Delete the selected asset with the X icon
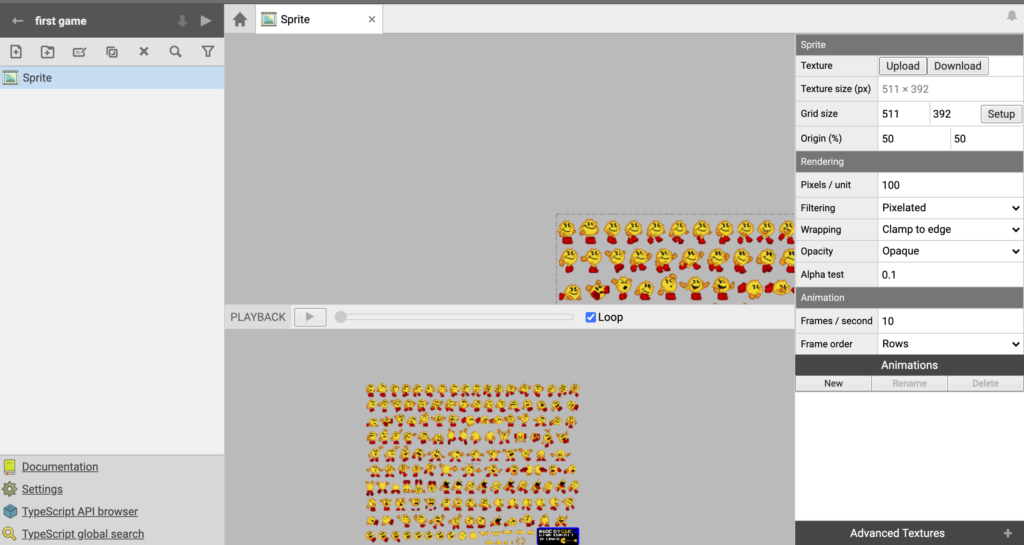Screen dimensions: 1024x545 pos(144,52)
